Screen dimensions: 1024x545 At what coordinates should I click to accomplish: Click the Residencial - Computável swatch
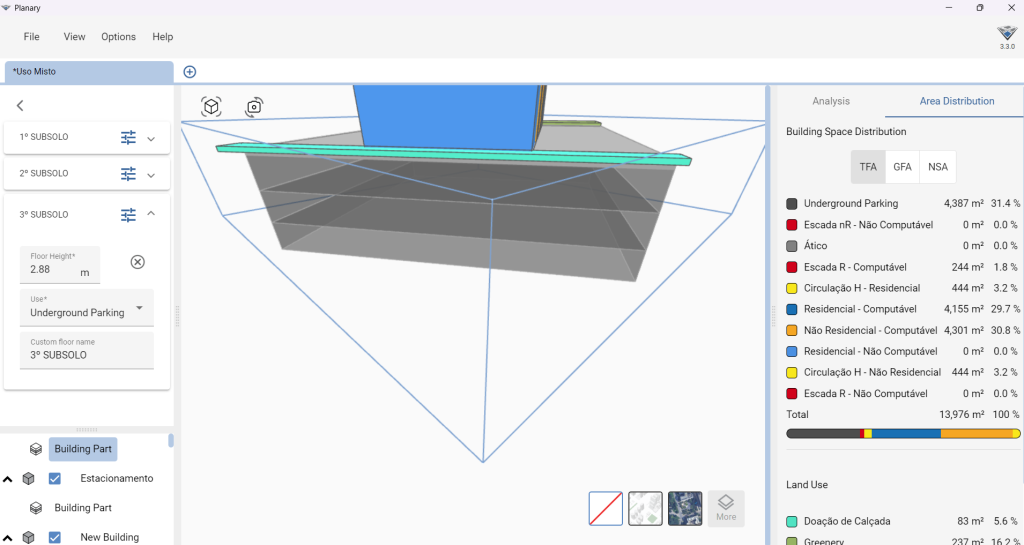click(792, 309)
